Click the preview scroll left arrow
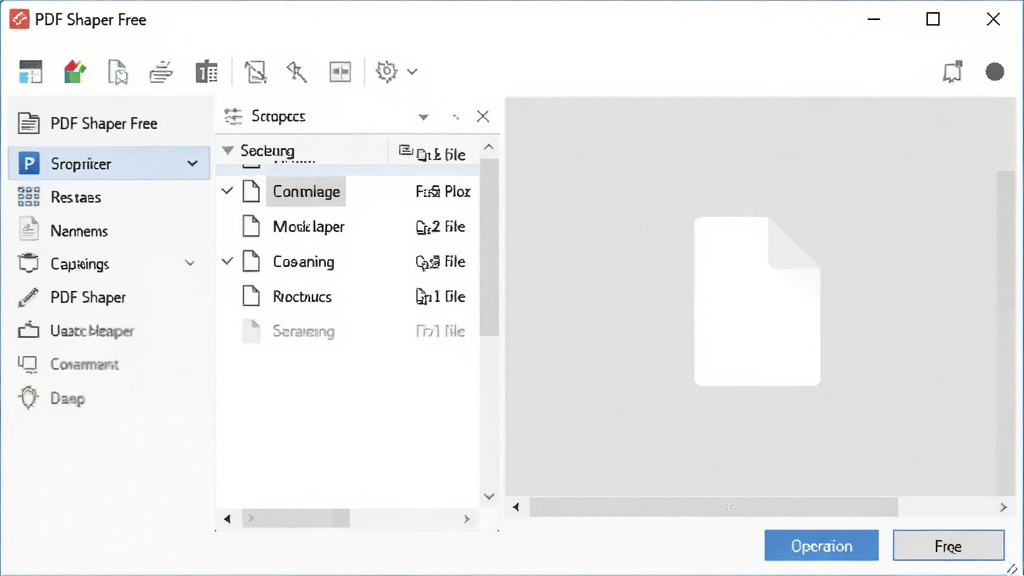1024x576 pixels. pos(516,507)
